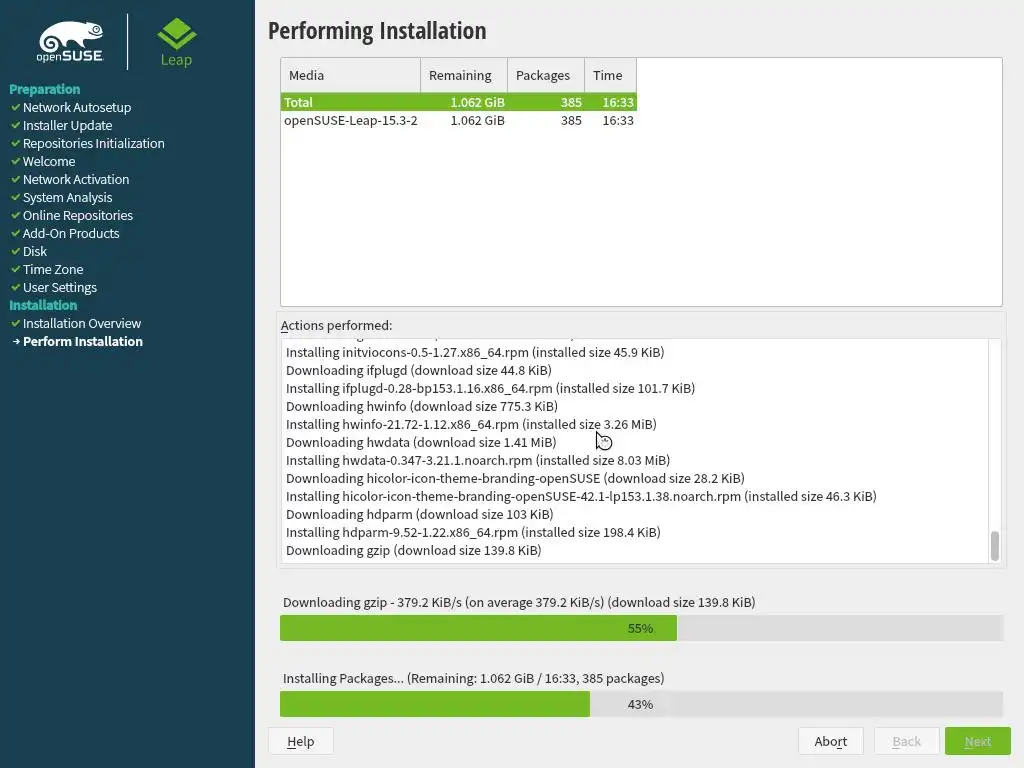Click the User Settings step label
Screen dimensions: 1024x768
[59, 287]
